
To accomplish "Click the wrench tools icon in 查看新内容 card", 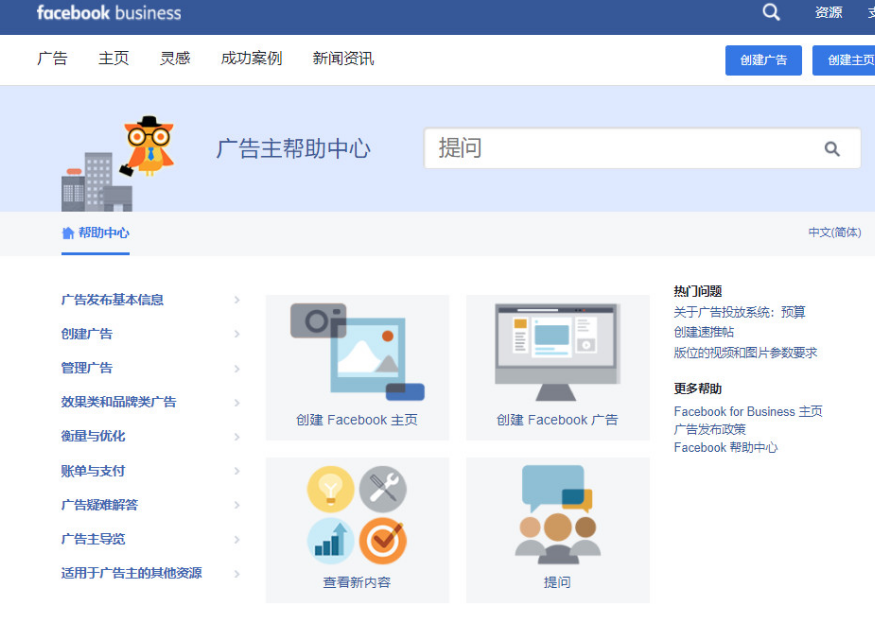I will pyautogui.click(x=383, y=489).
